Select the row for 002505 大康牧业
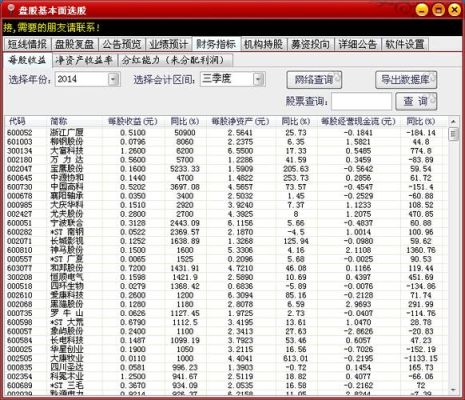 [226, 358]
